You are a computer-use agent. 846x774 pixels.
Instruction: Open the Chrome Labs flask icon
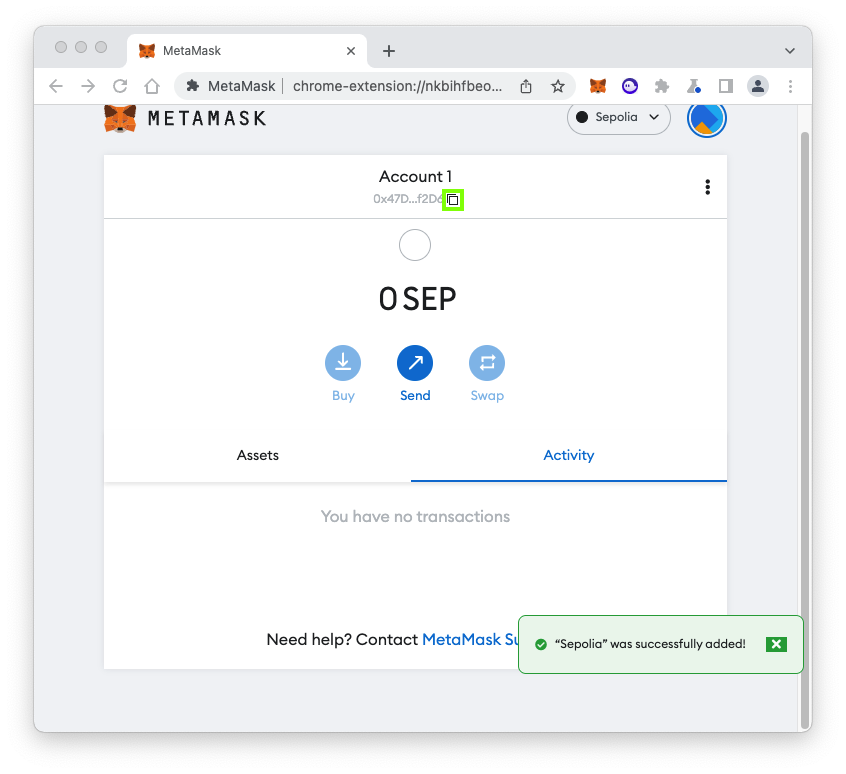(694, 86)
